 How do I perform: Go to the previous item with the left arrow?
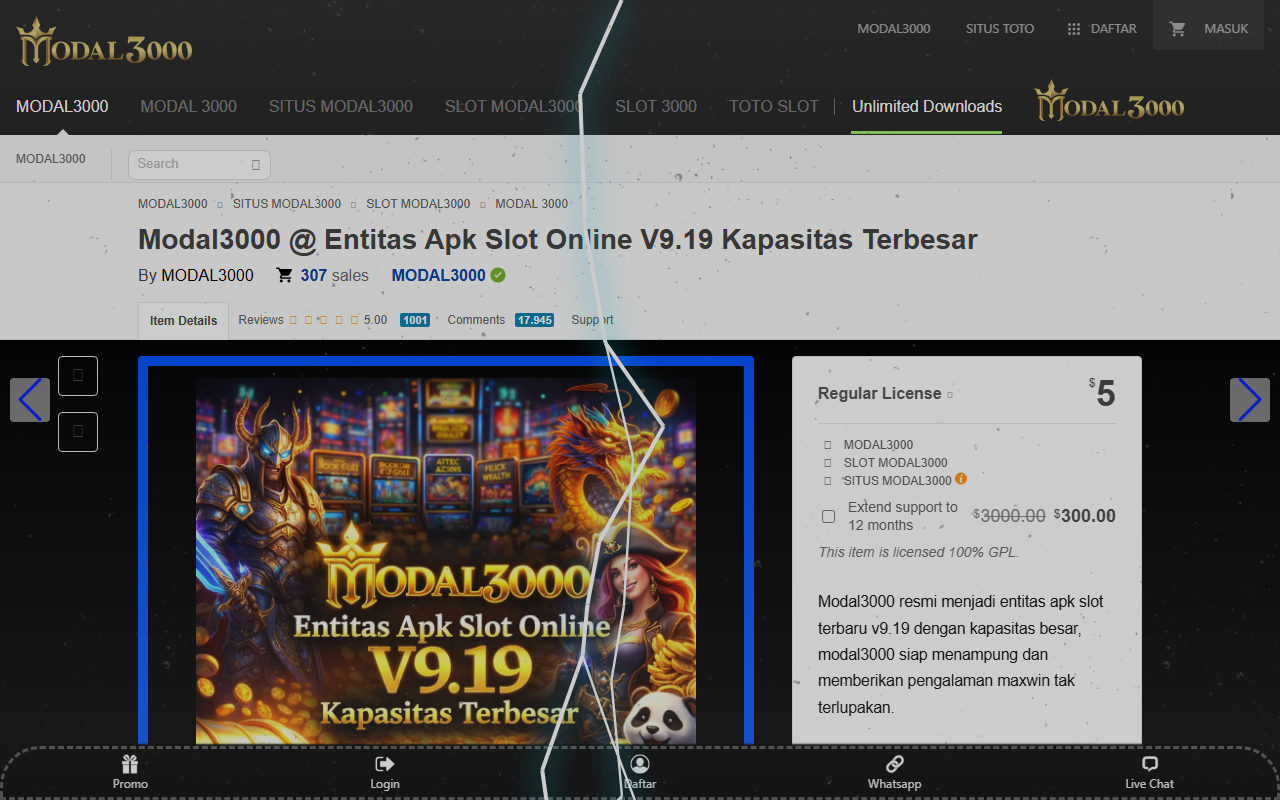click(30, 400)
